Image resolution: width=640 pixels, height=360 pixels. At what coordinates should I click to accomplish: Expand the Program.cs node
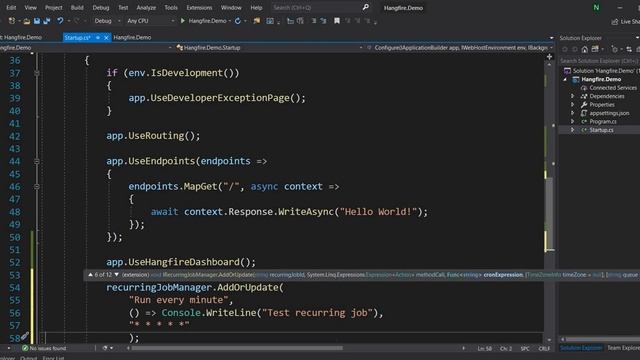coord(572,121)
